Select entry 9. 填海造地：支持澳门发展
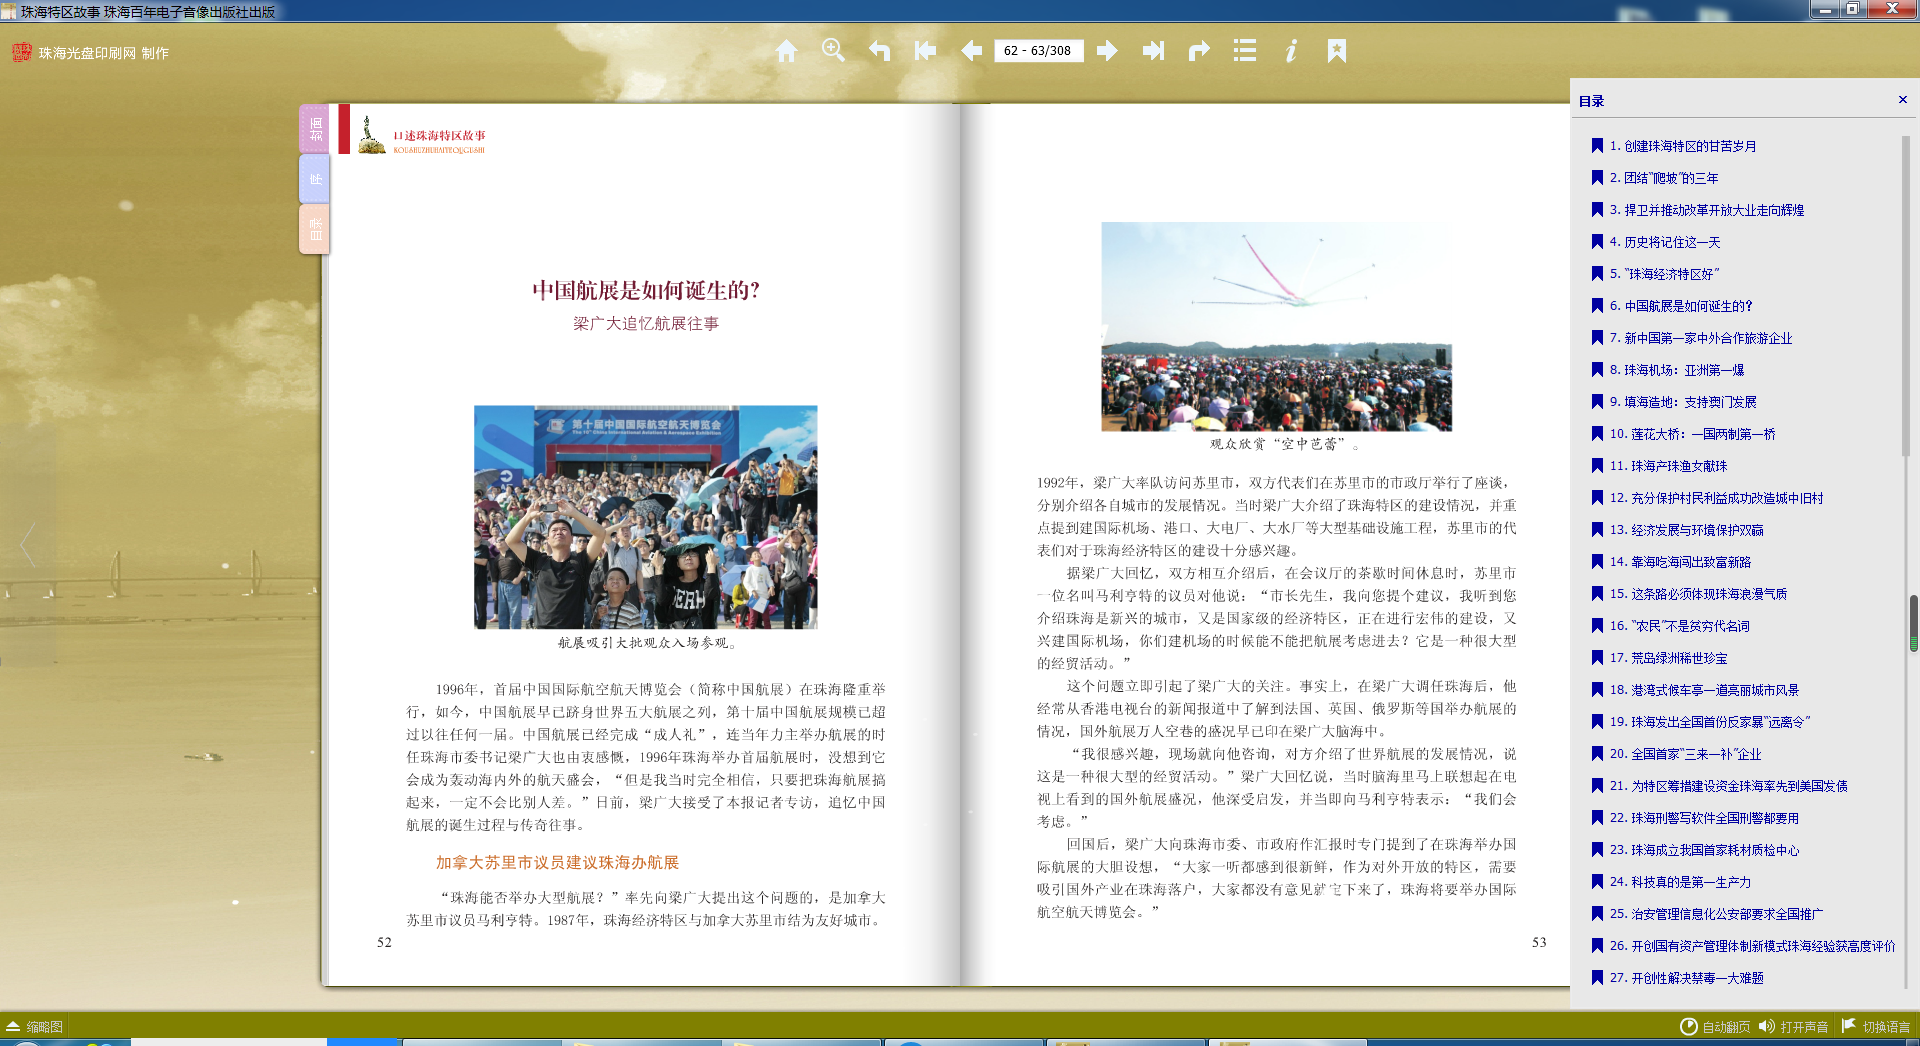This screenshot has height=1046, width=1920. [1683, 402]
